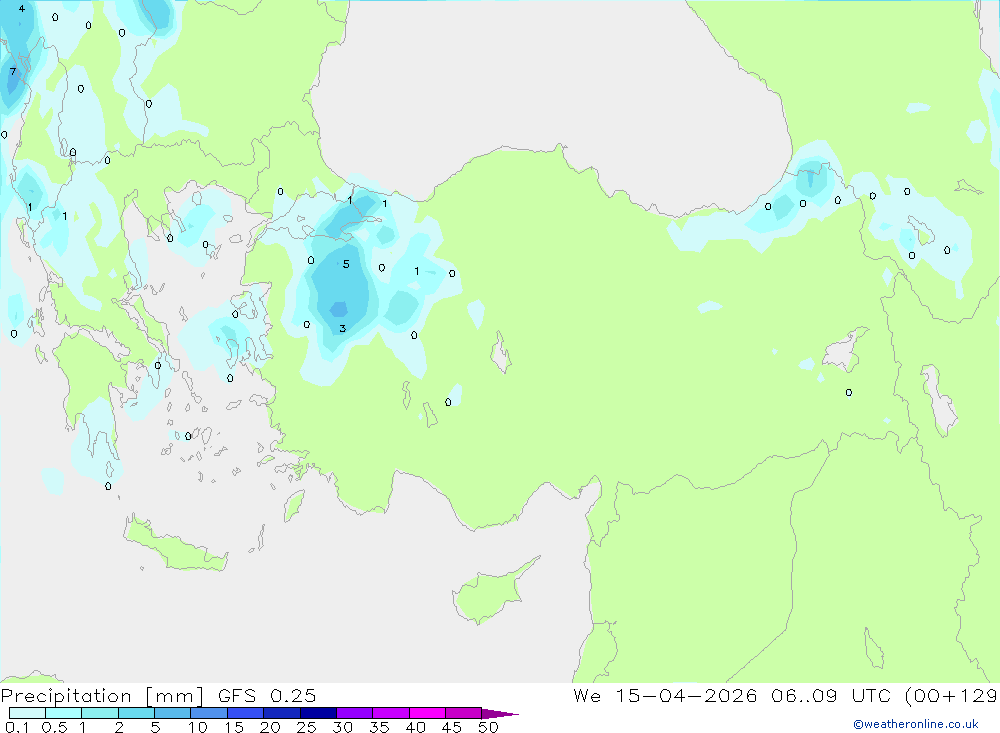
Task: Pick the 0.5–1 mm legend swatch
Action: [63, 713]
